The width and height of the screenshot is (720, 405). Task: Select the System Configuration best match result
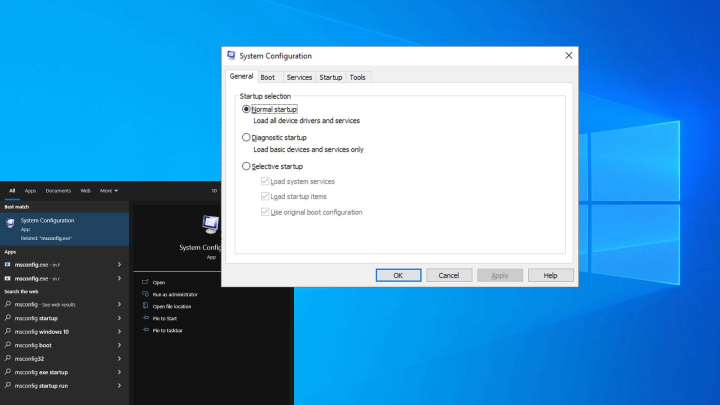[64, 229]
